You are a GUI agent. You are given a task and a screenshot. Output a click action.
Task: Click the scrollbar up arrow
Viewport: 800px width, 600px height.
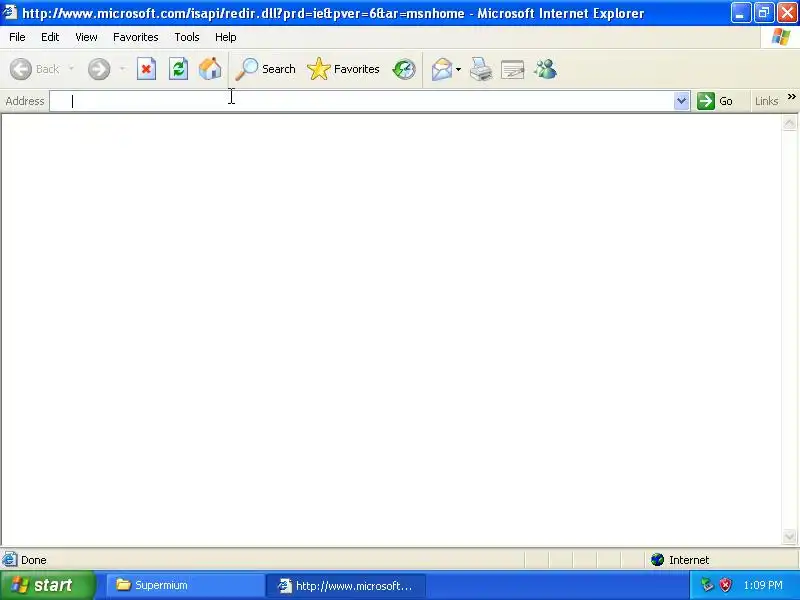coord(789,123)
